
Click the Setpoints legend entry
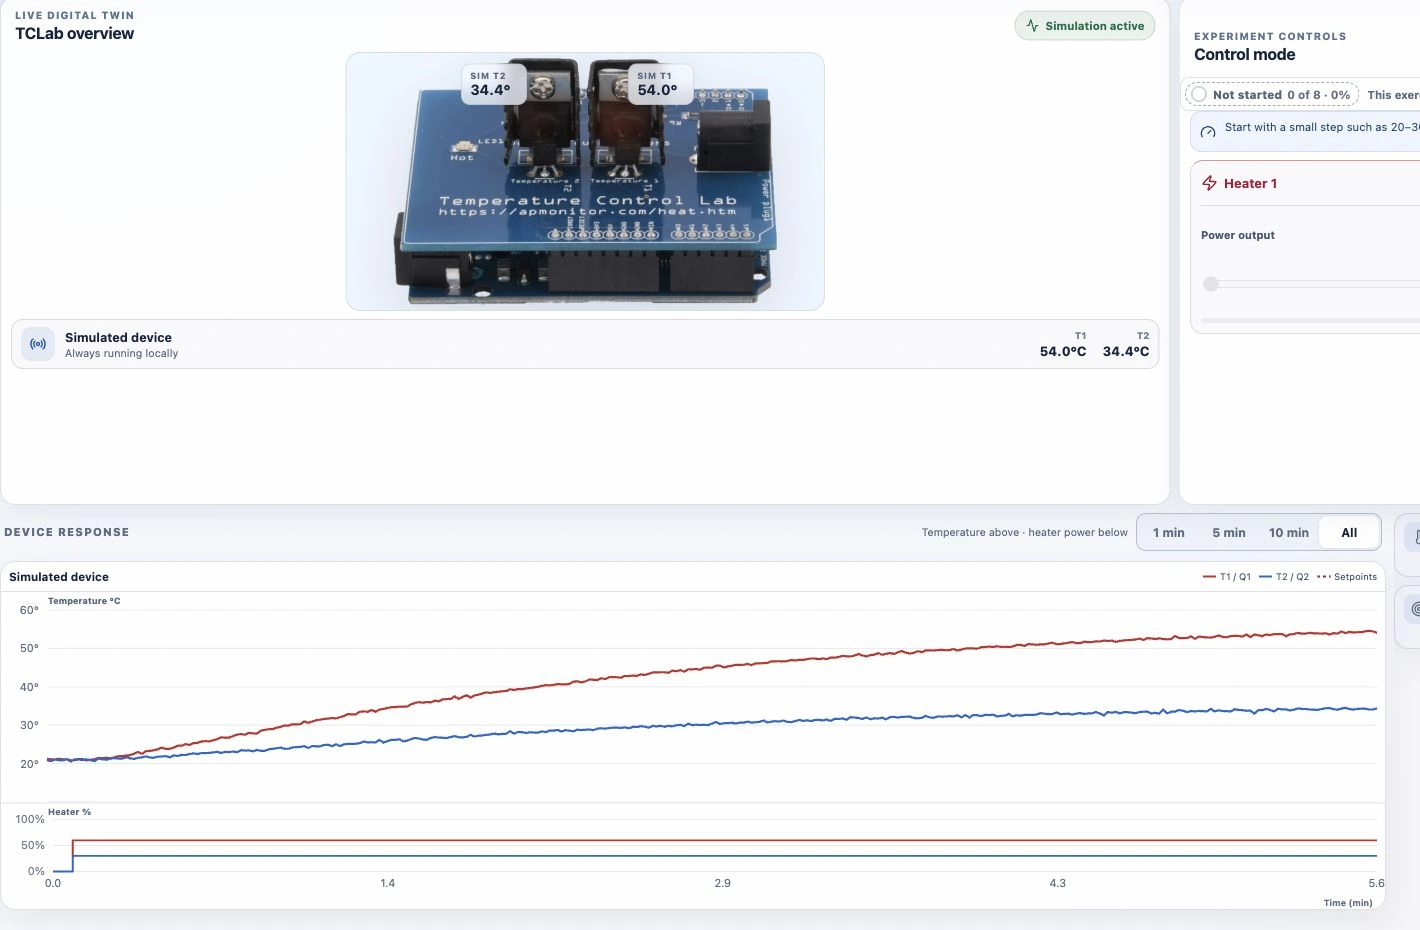coord(1347,577)
